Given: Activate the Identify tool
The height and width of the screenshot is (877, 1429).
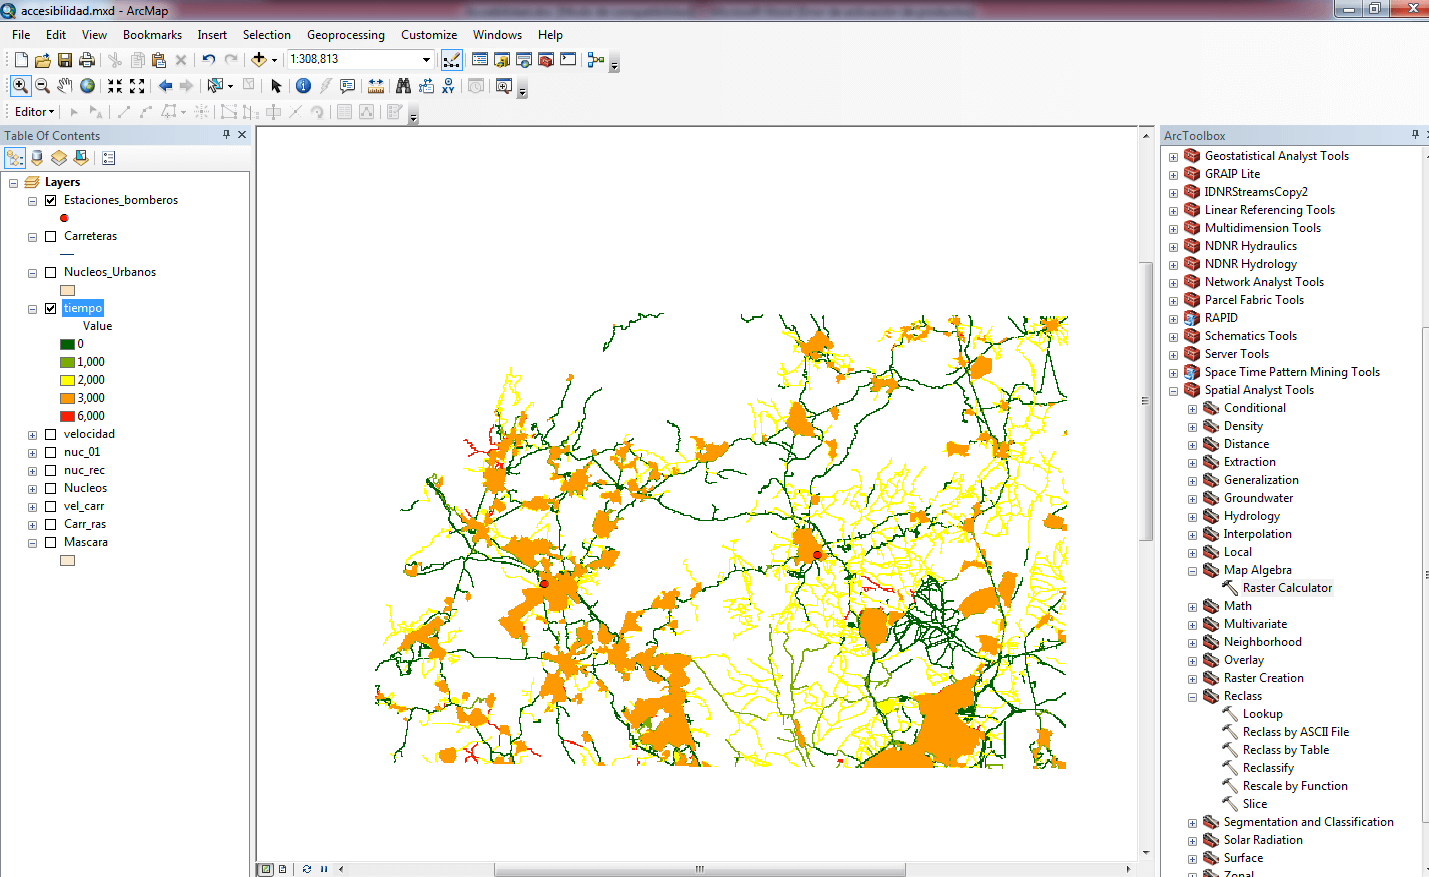Looking at the screenshot, I should tap(303, 86).
